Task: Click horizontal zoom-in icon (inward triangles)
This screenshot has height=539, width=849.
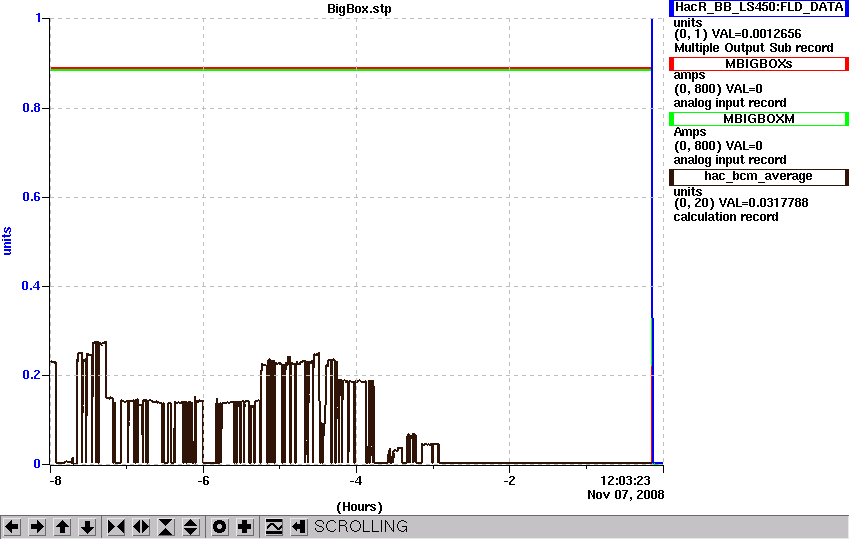Action: [116, 527]
